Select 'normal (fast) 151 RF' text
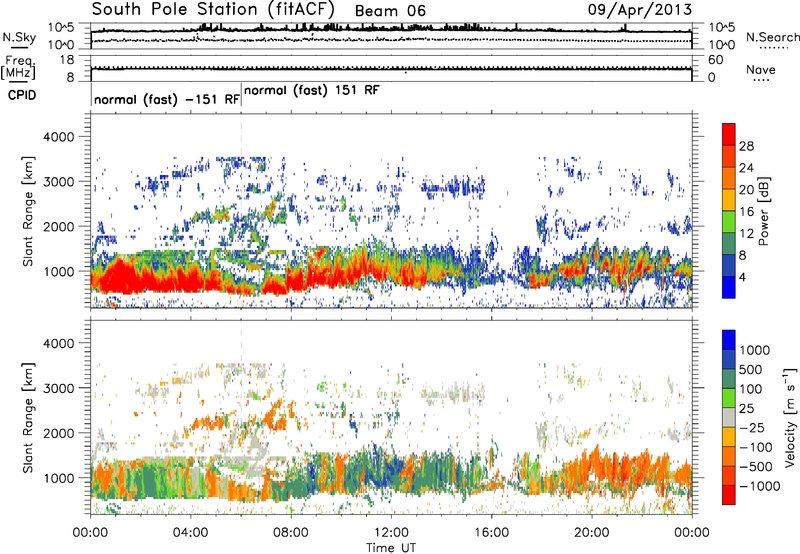The height and width of the screenshot is (554, 800). [x=312, y=91]
